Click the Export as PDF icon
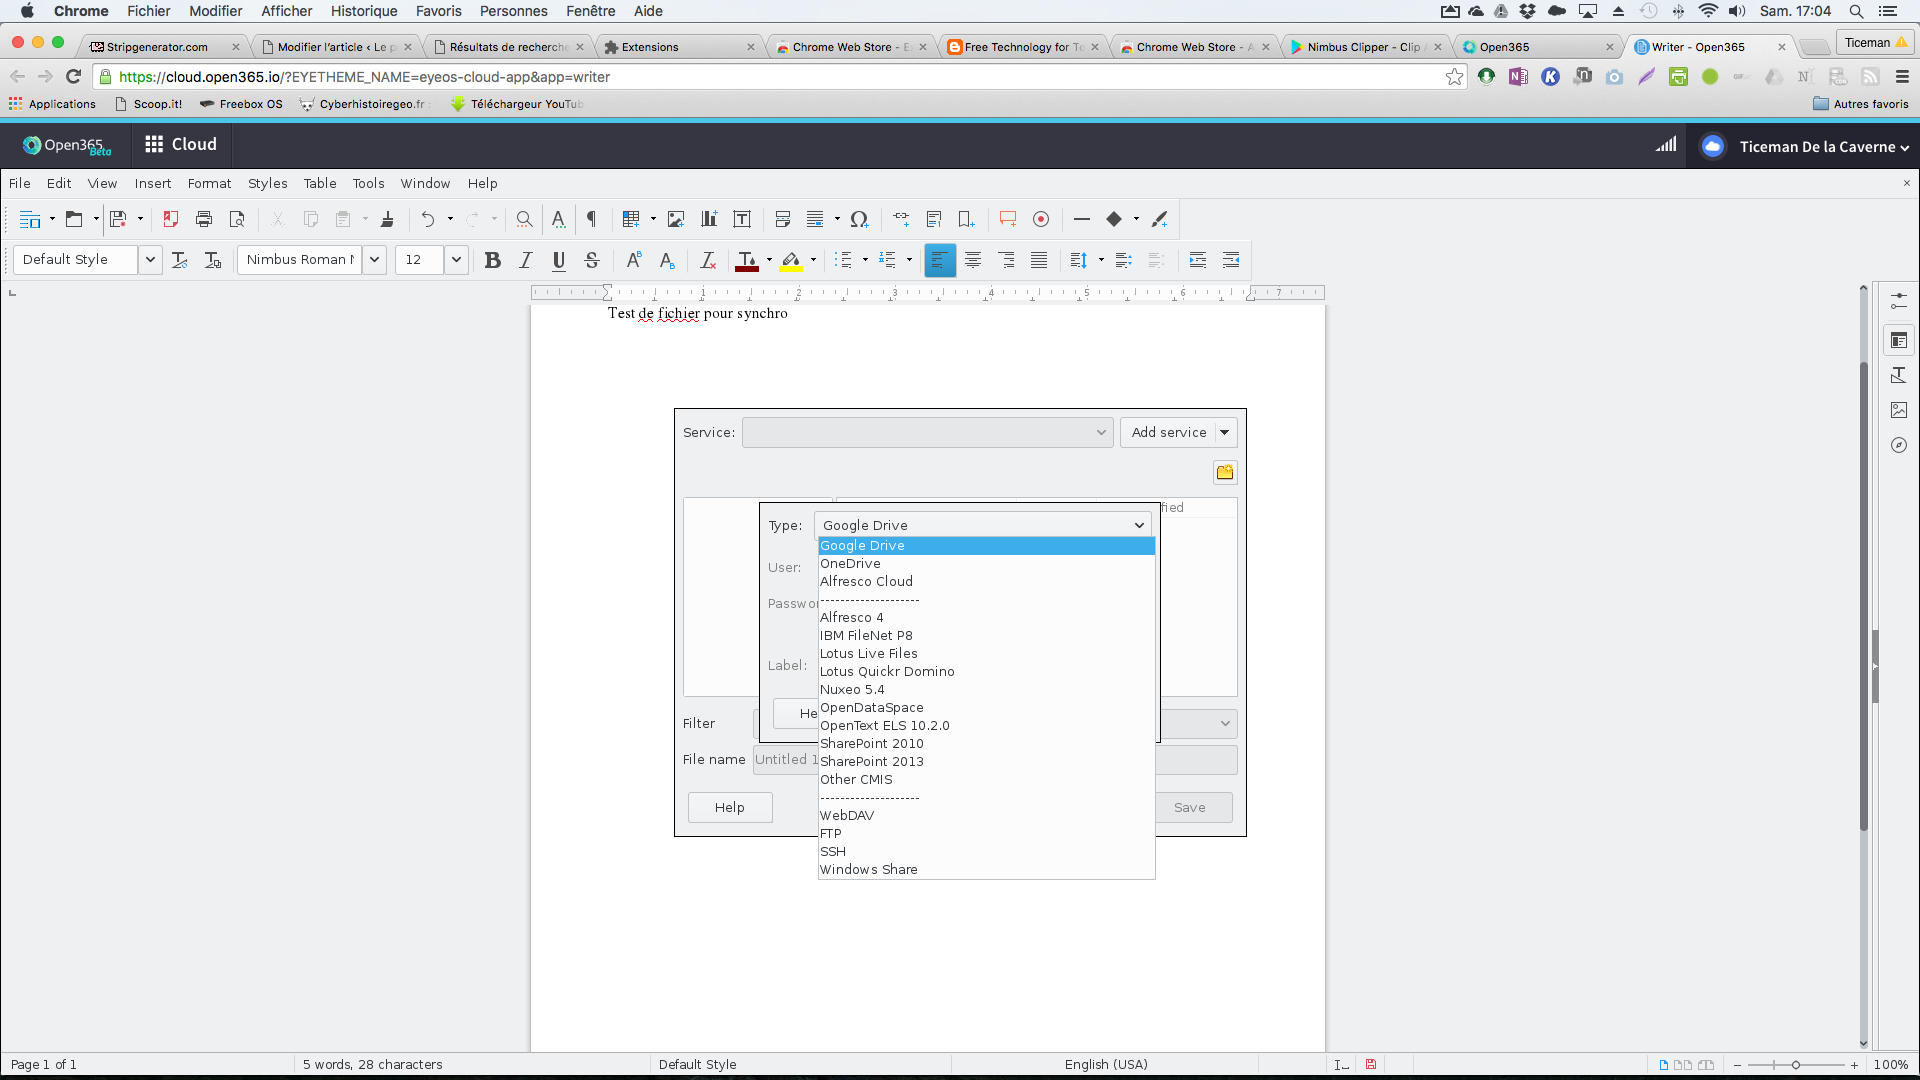 click(x=171, y=219)
